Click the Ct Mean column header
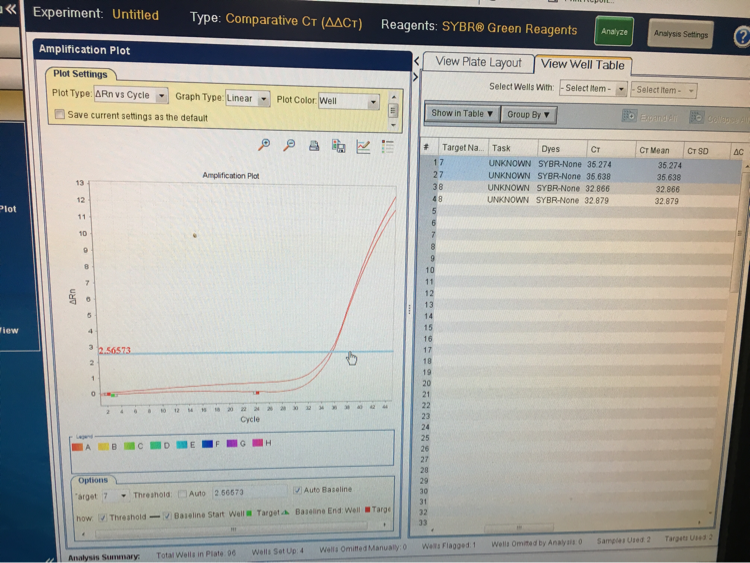750x563 pixels. tap(659, 151)
